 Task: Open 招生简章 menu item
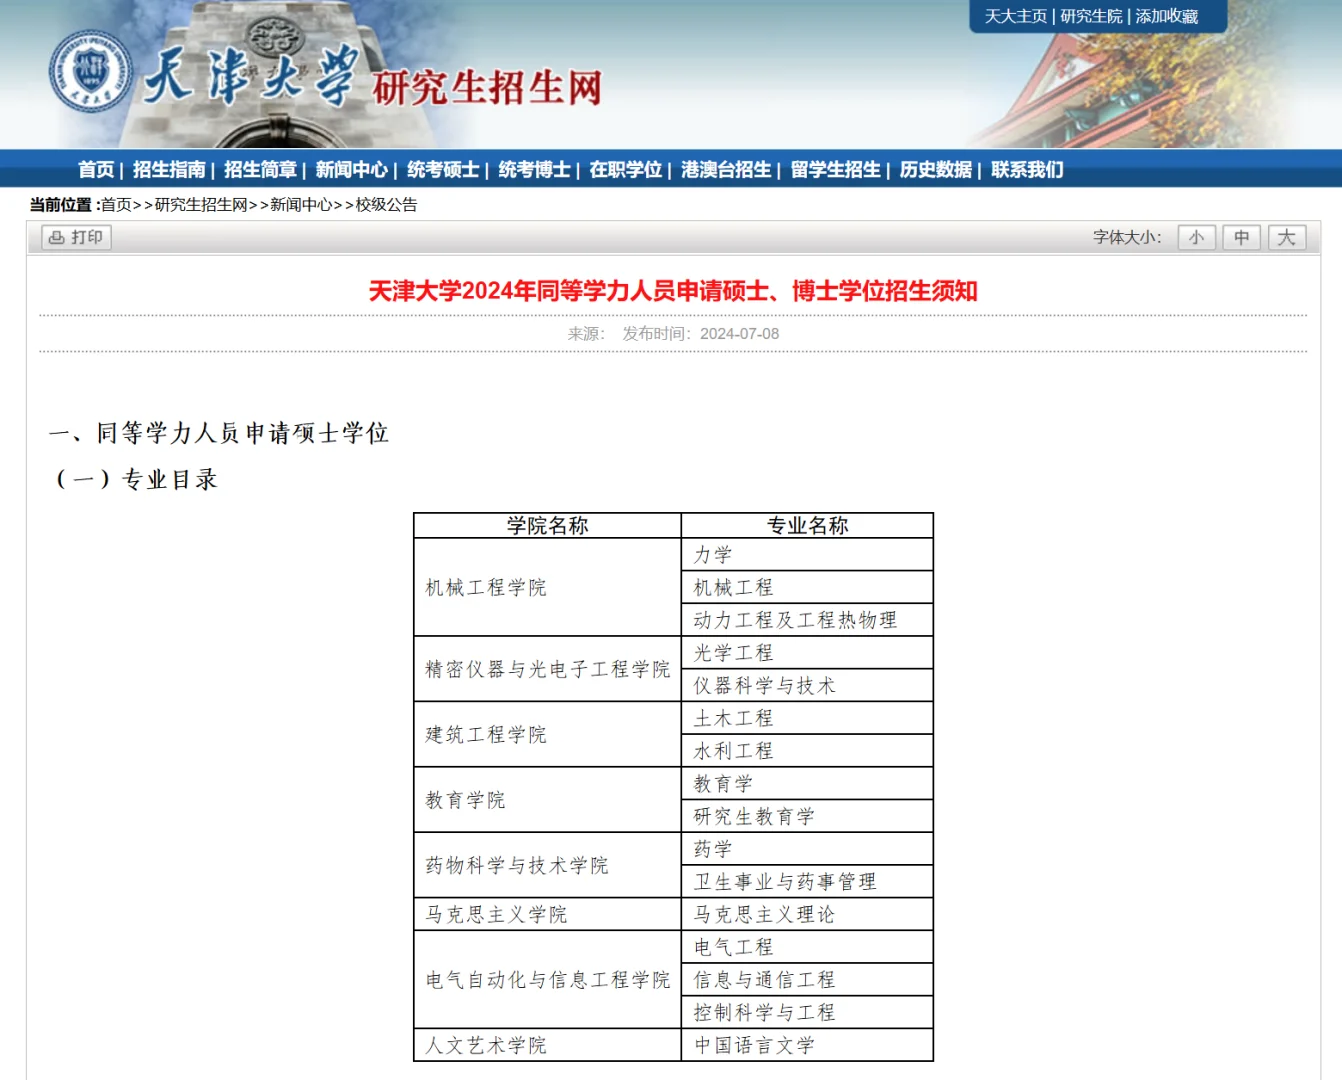[x=260, y=169]
